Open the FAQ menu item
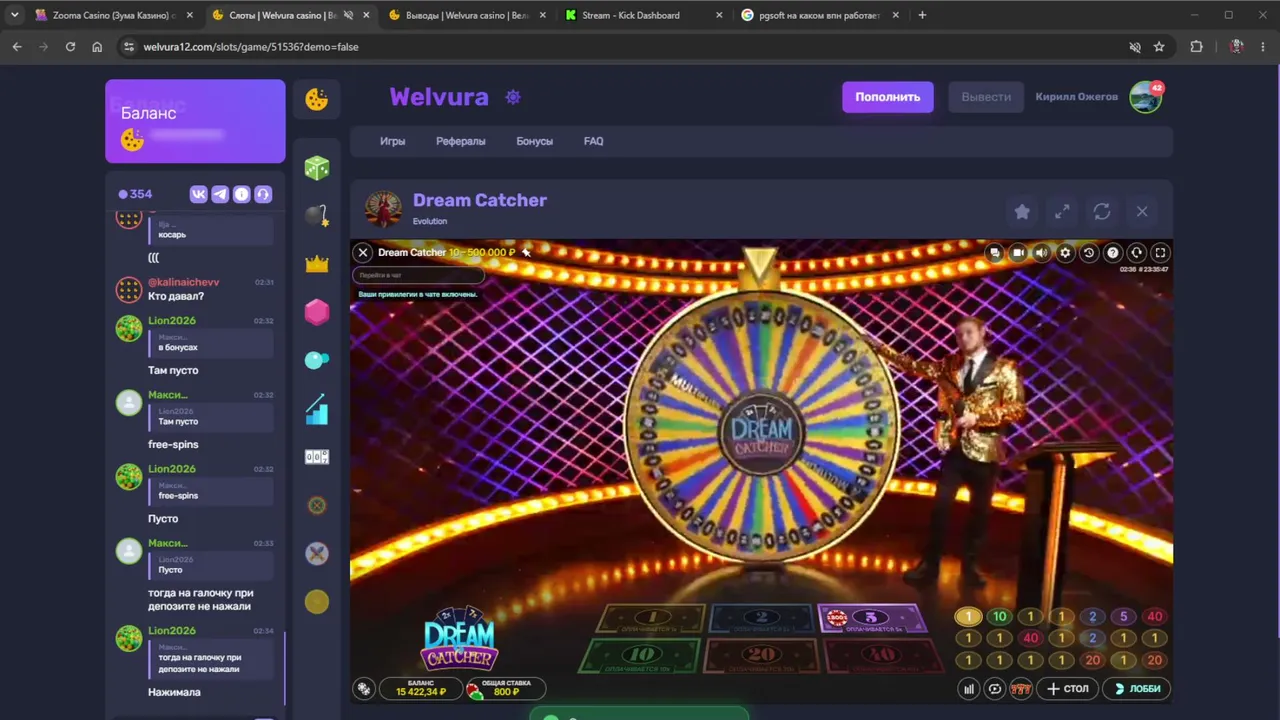The width and height of the screenshot is (1280, 720). click(593, 141)
